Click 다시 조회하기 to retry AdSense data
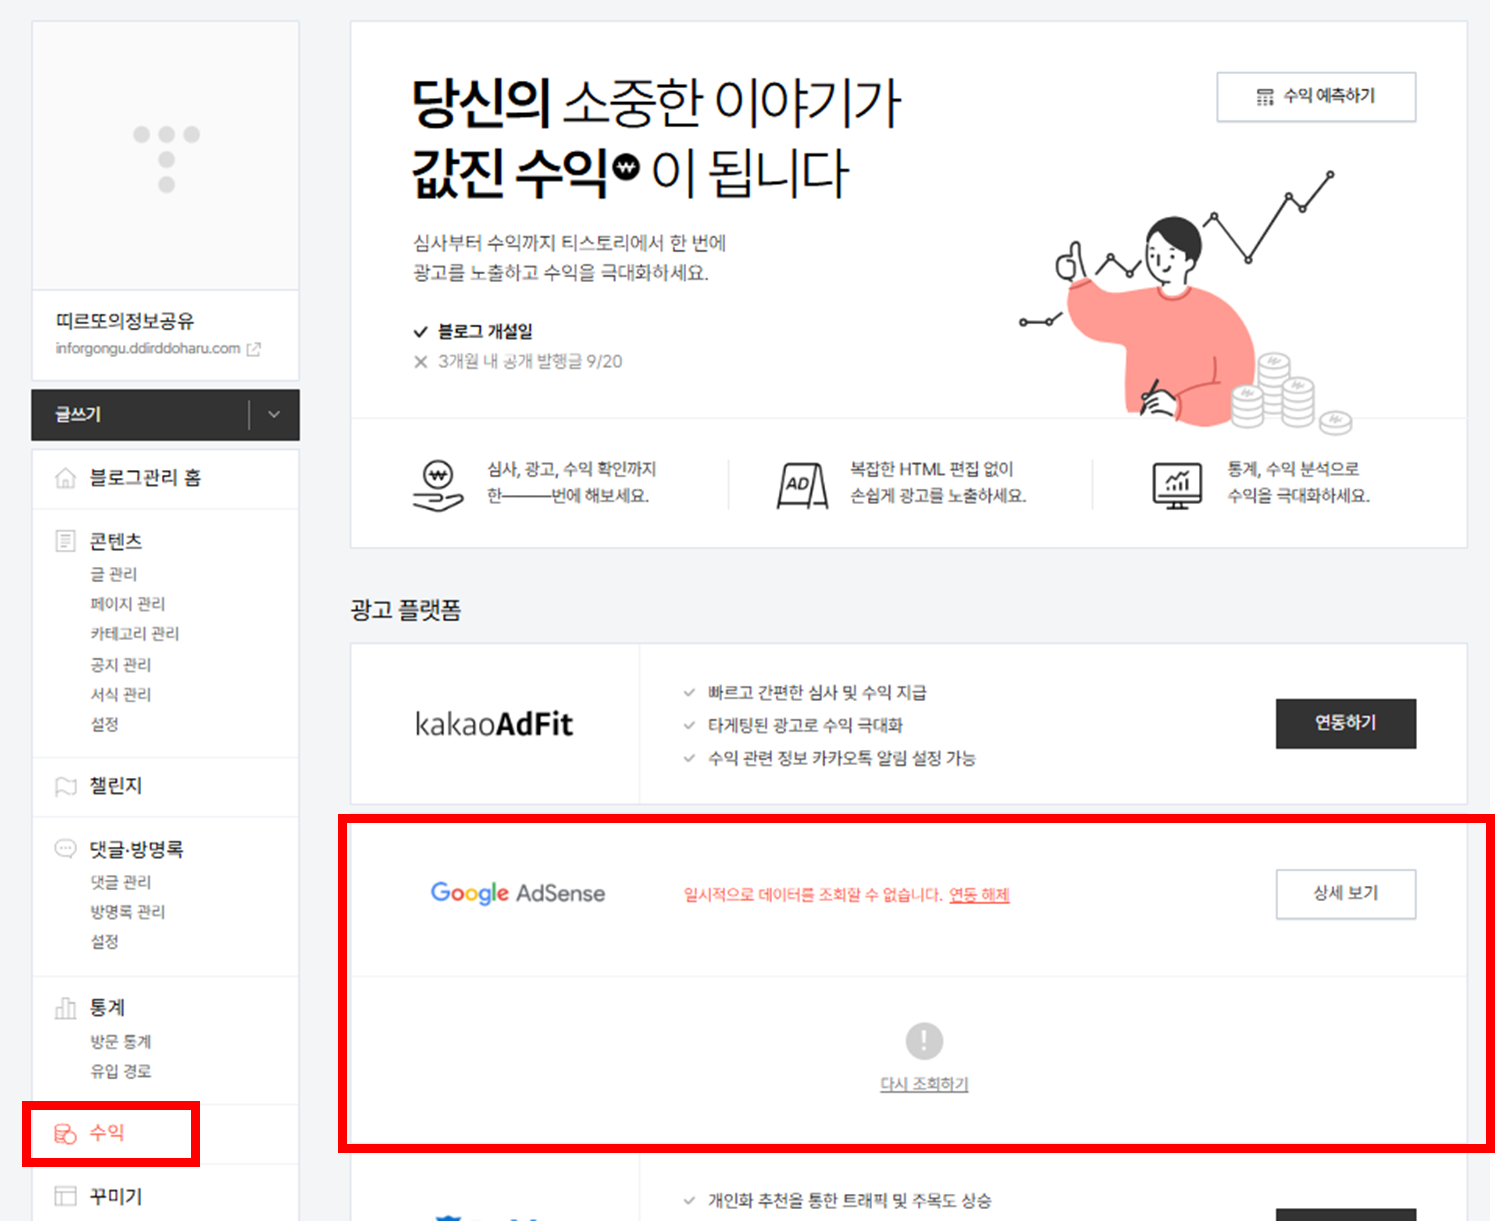 (923, 1084)
